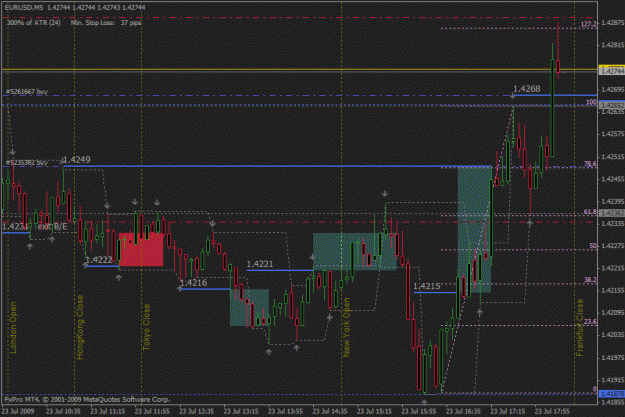Click the 1.4215 level label

click(427, 286)
